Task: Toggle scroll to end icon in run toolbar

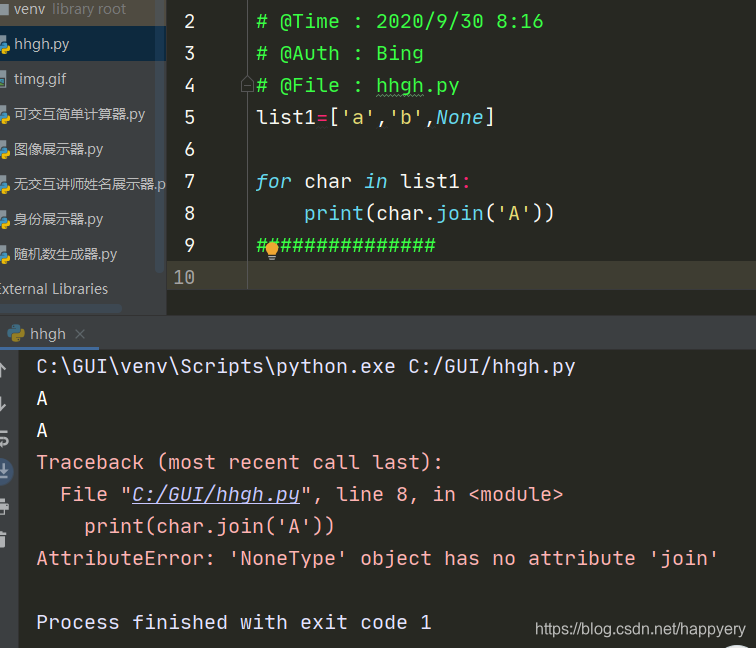Action: click(4, 471)
